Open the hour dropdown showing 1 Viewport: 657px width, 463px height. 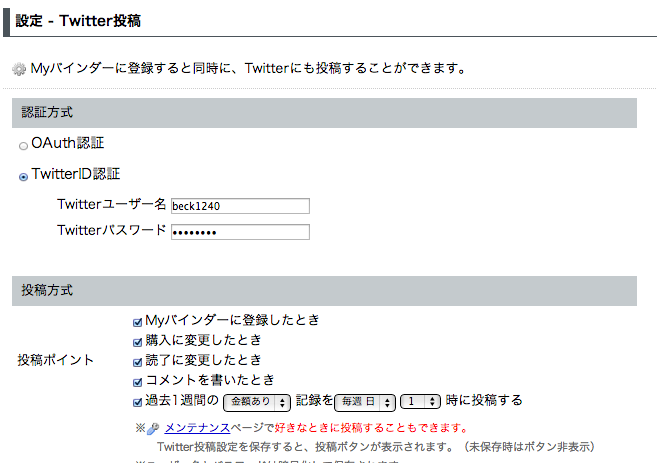pos(420,401)
